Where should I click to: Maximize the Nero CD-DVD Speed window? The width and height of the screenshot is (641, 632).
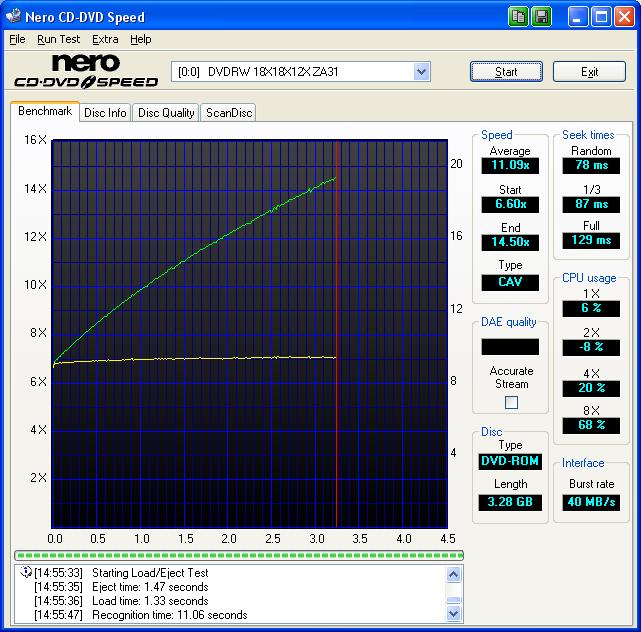(601, 17)
